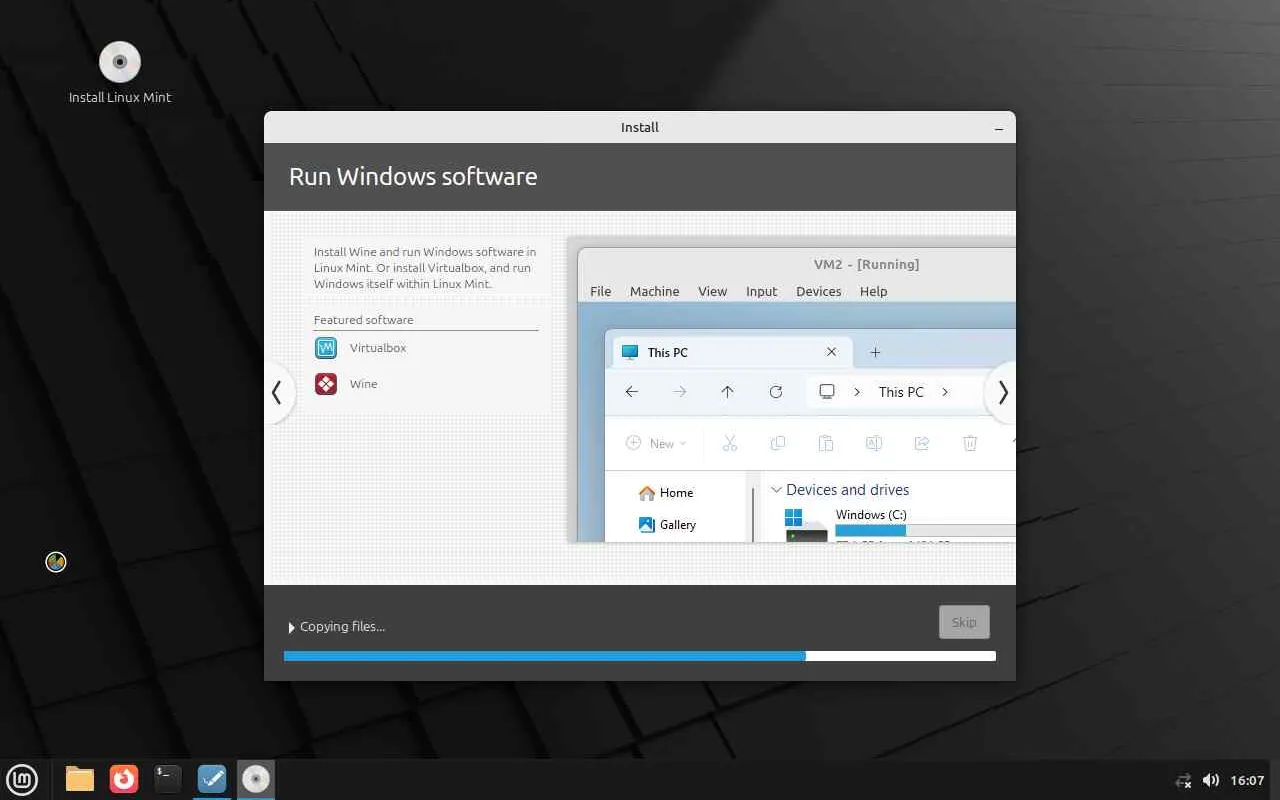Screen dimensions: 1280x800
Task: Click the Virtualbox featured software label
Action: coord(378,348)
